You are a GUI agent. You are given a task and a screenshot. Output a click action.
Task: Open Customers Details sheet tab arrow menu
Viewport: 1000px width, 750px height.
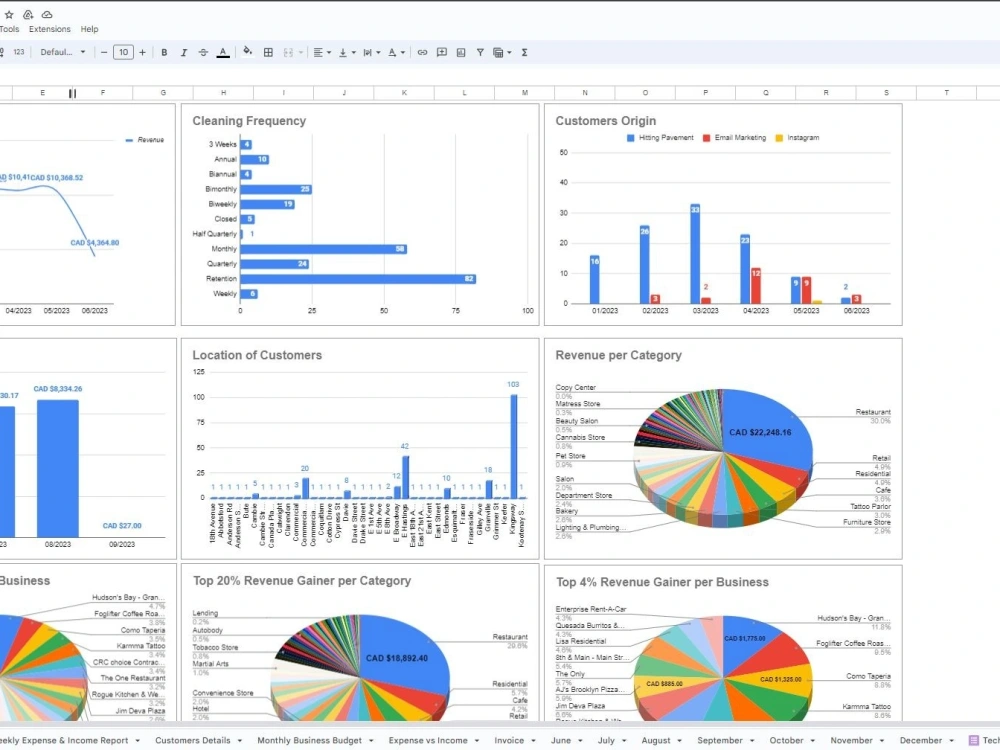click(x=240, y=740)
